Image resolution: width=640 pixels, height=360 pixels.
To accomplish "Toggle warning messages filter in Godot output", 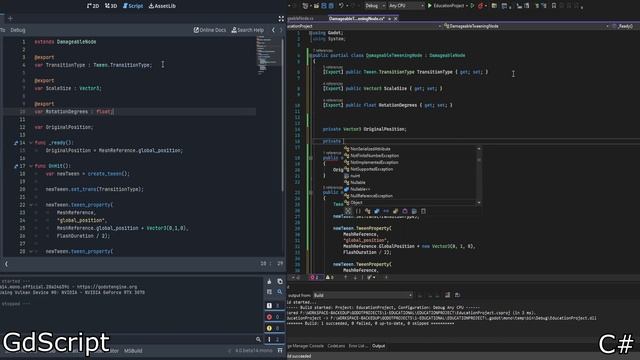I will tap(274, 328).
